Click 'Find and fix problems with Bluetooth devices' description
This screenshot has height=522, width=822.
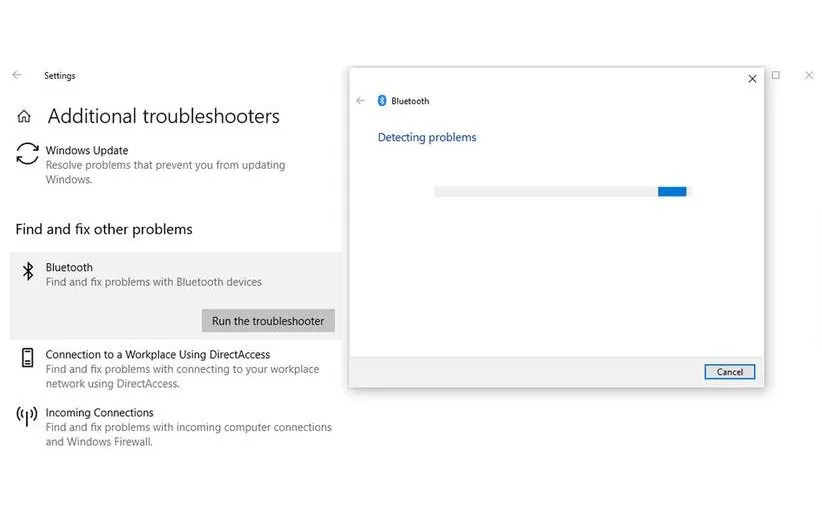point(154,282)
